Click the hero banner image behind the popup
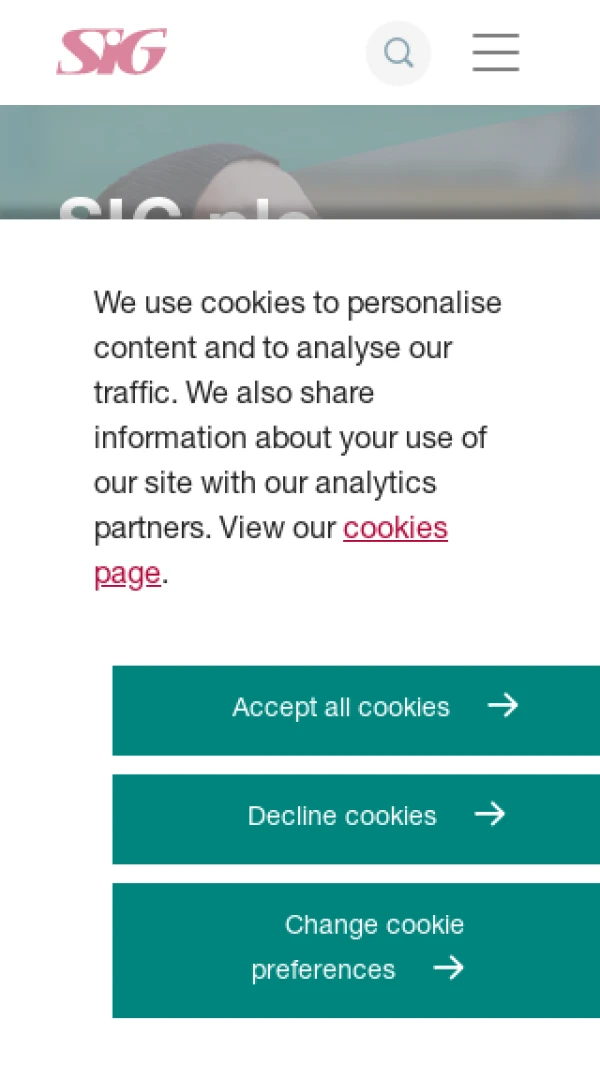600x1065 pixels. pos(300,162)
